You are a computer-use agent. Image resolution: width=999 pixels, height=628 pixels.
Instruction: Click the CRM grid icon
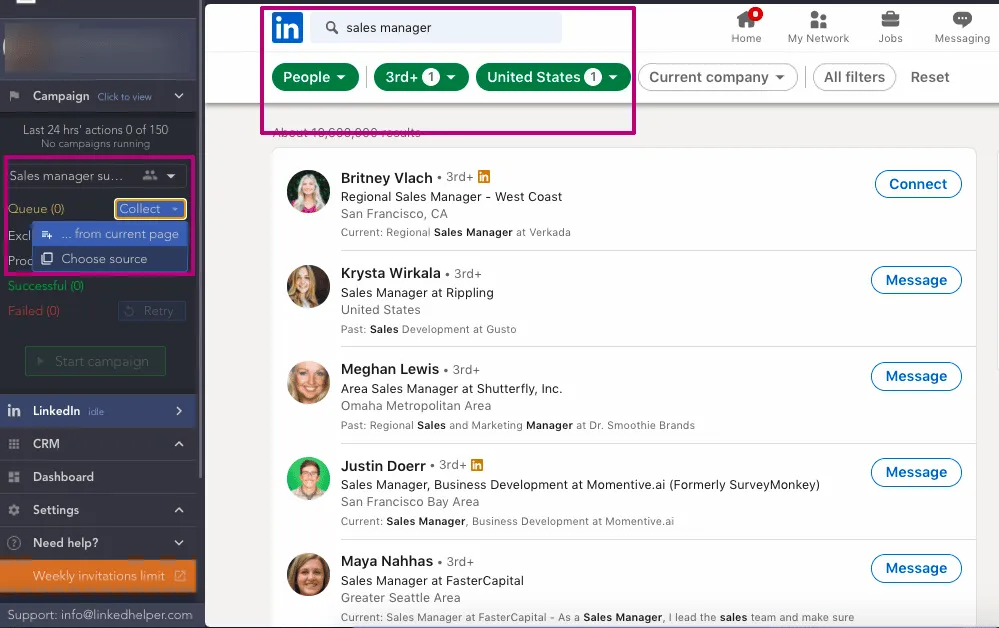coord(14,444)
